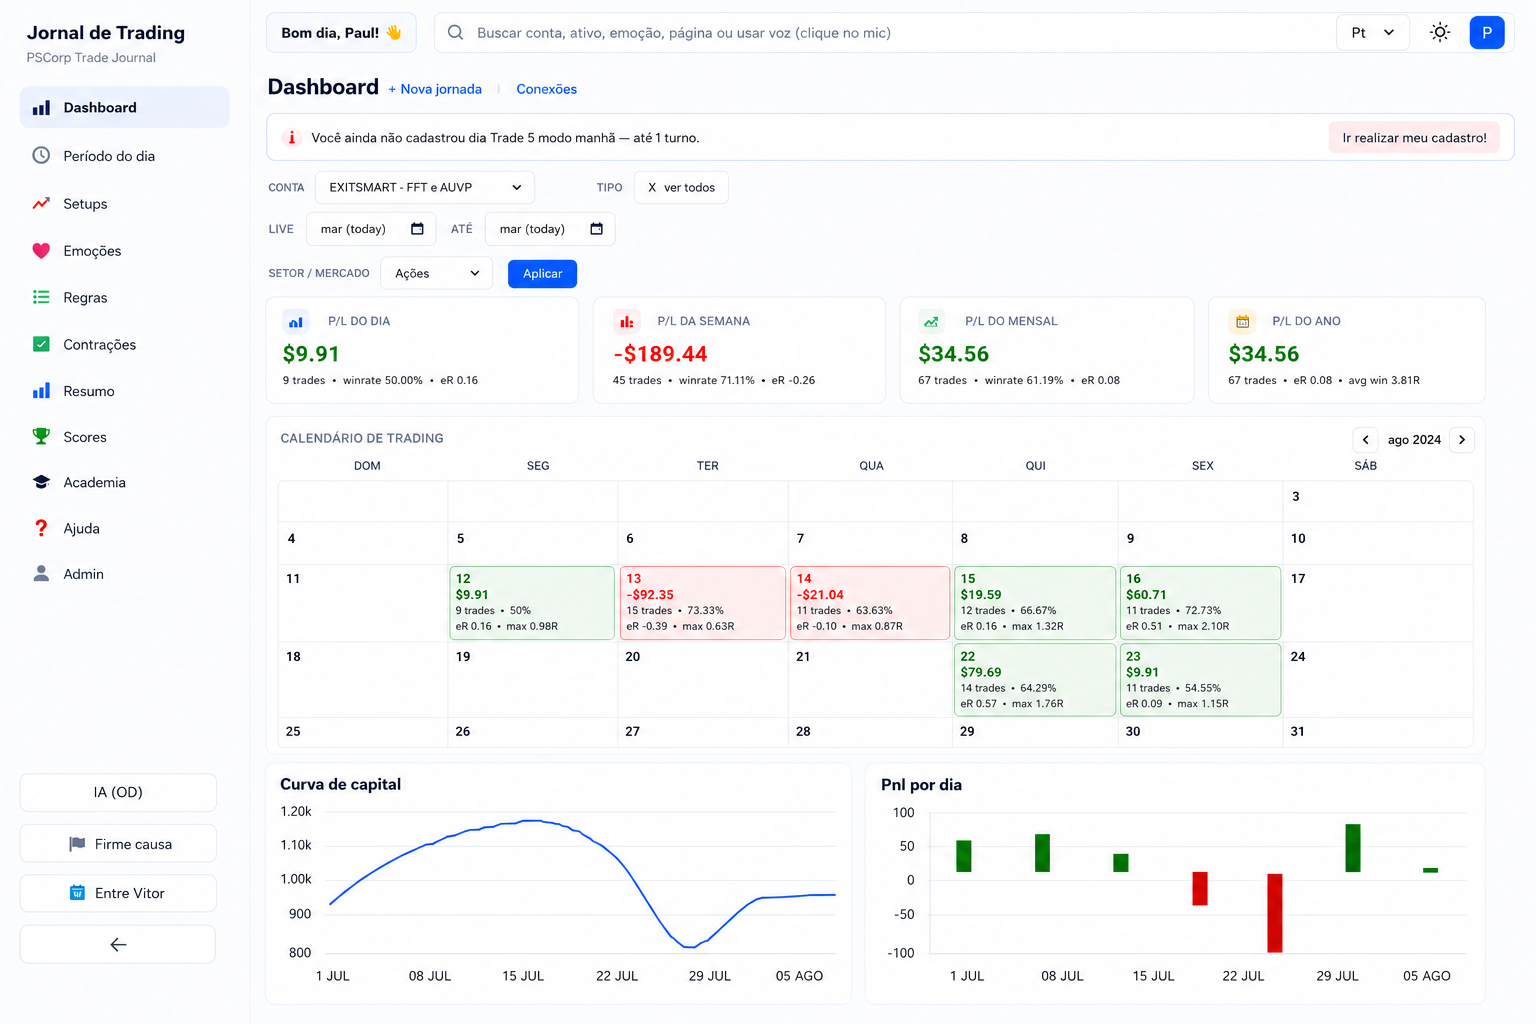Screen dimensions: 1536x1024
Task: Open the Ações market dropdown
Action: pos(437,273)
